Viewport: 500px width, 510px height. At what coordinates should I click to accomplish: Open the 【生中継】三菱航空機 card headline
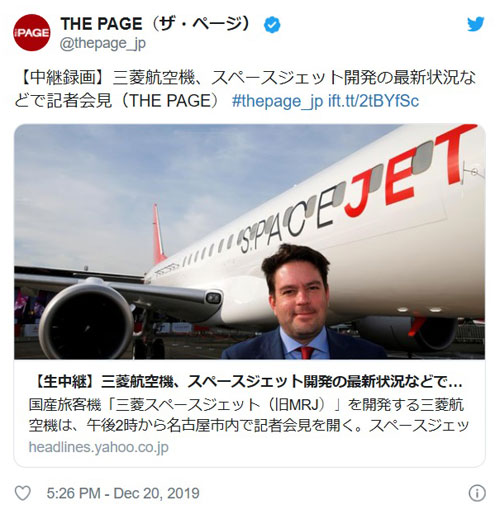(x=246, y=382)
